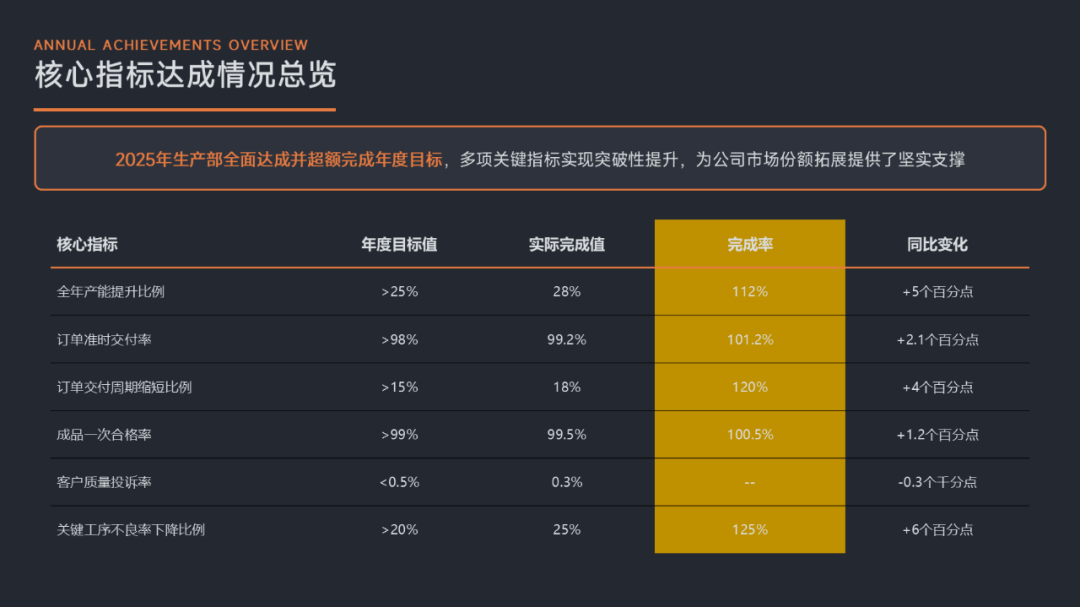Click the 112% completion rate cell
1080x607 pixels.
[749, 292]
